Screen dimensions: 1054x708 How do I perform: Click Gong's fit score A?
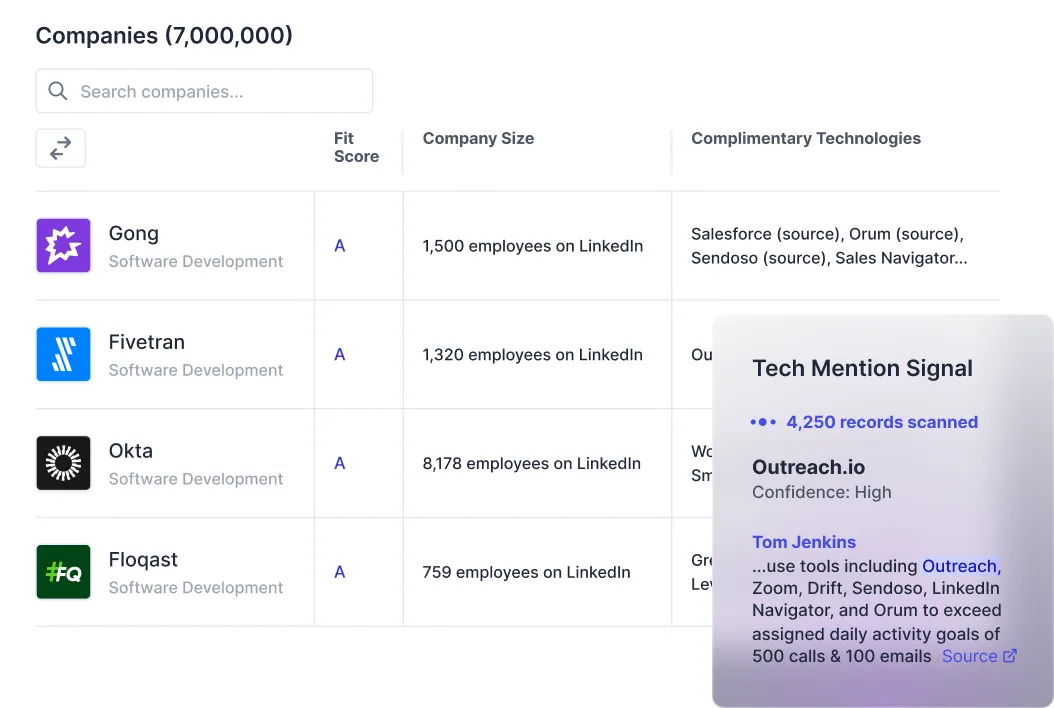pyautogui.click(x=339, y=246)
